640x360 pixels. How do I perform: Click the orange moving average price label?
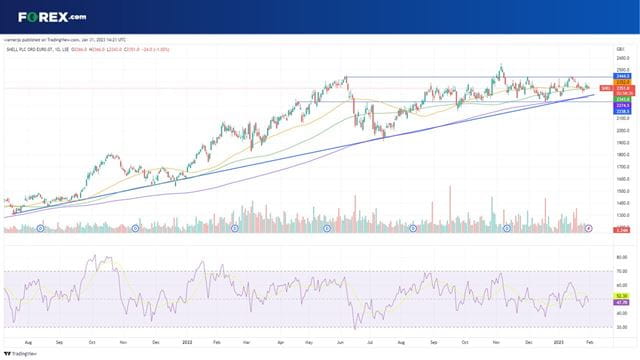pyautogui.click(x=623, y=82)
